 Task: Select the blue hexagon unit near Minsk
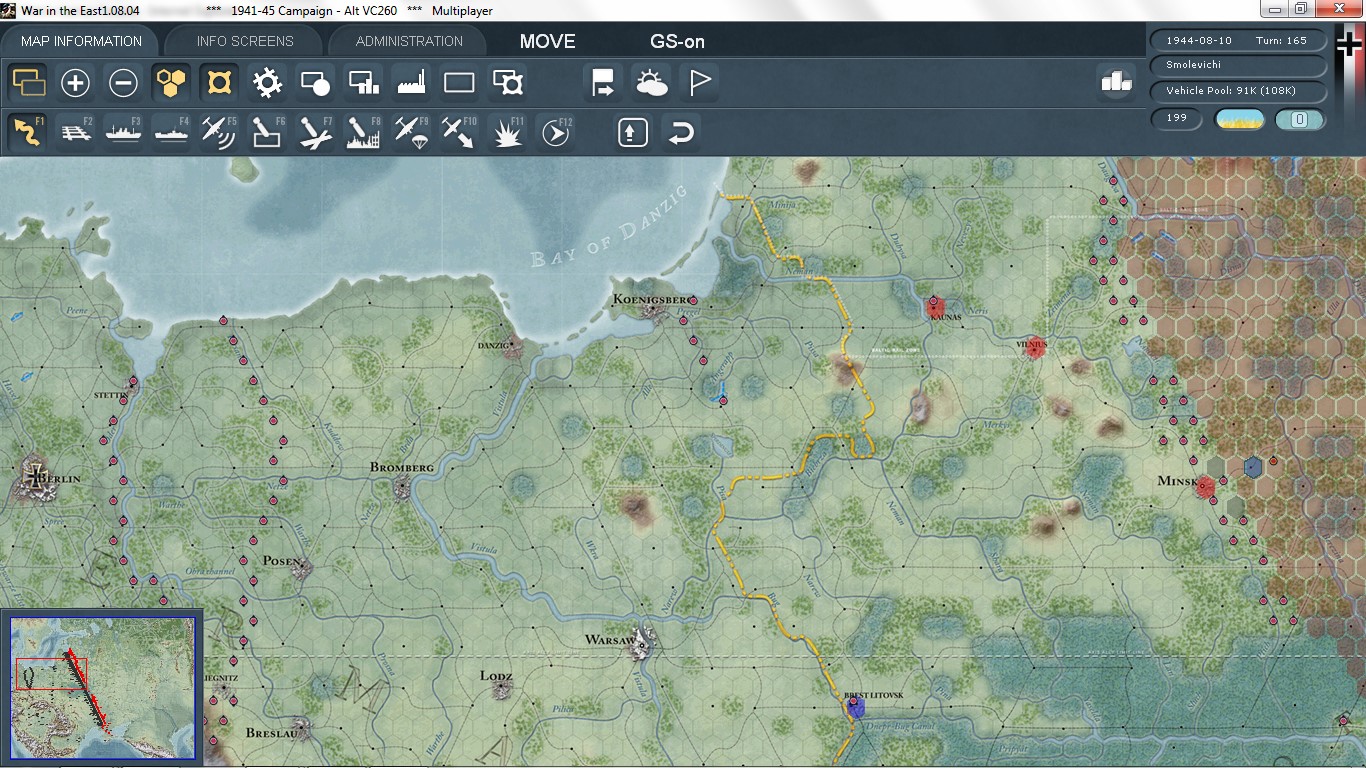[x=1253, y=466]
